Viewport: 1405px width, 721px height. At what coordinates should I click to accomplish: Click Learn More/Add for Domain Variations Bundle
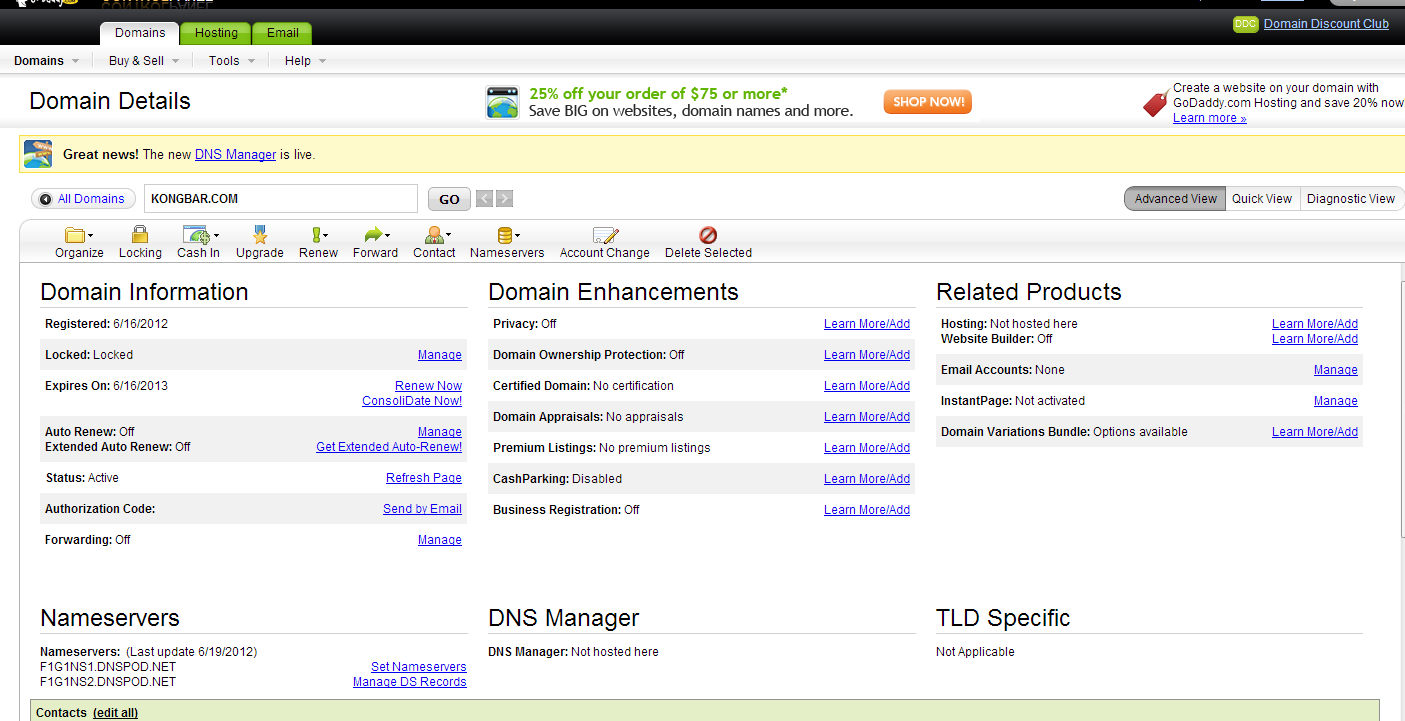1315,432
